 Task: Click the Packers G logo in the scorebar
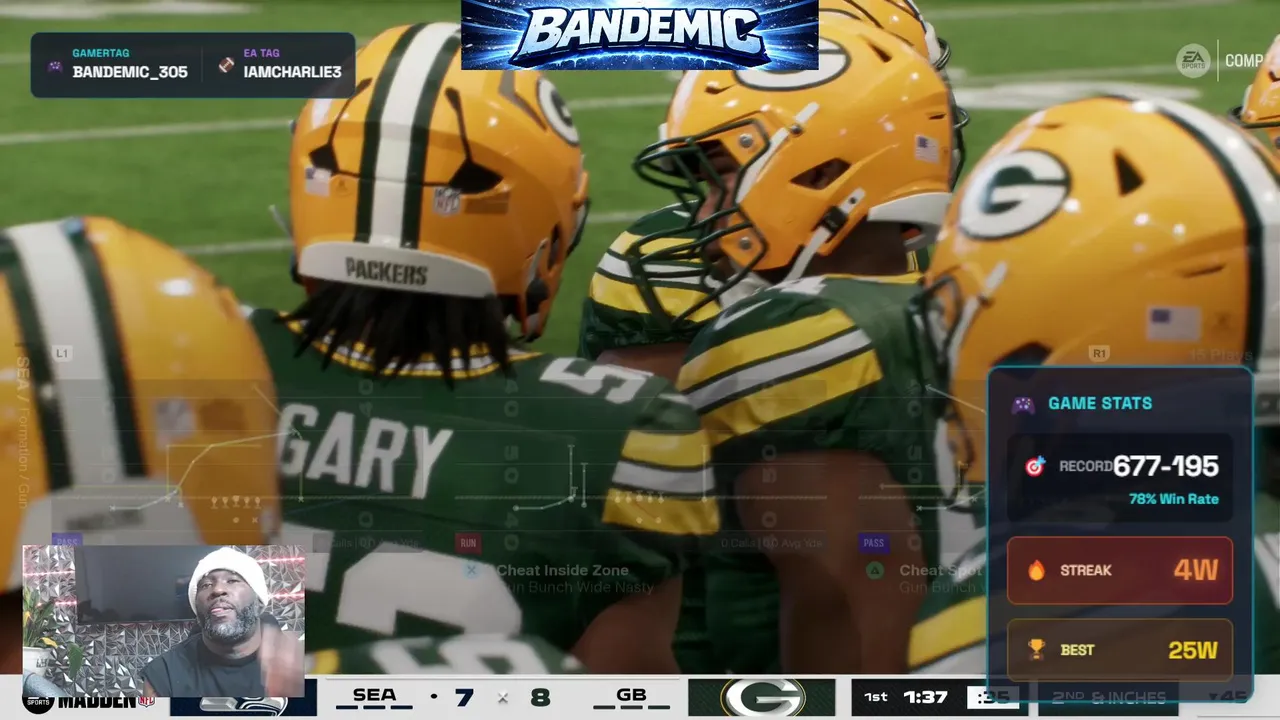[762, 697]
